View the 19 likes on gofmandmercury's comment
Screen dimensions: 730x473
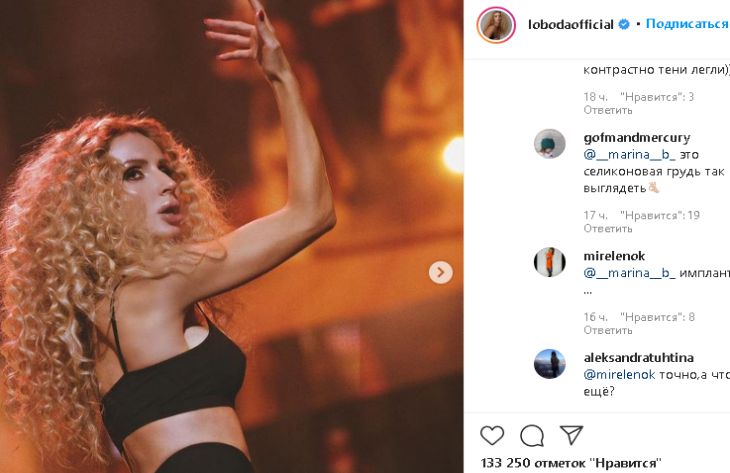(659, 215)
